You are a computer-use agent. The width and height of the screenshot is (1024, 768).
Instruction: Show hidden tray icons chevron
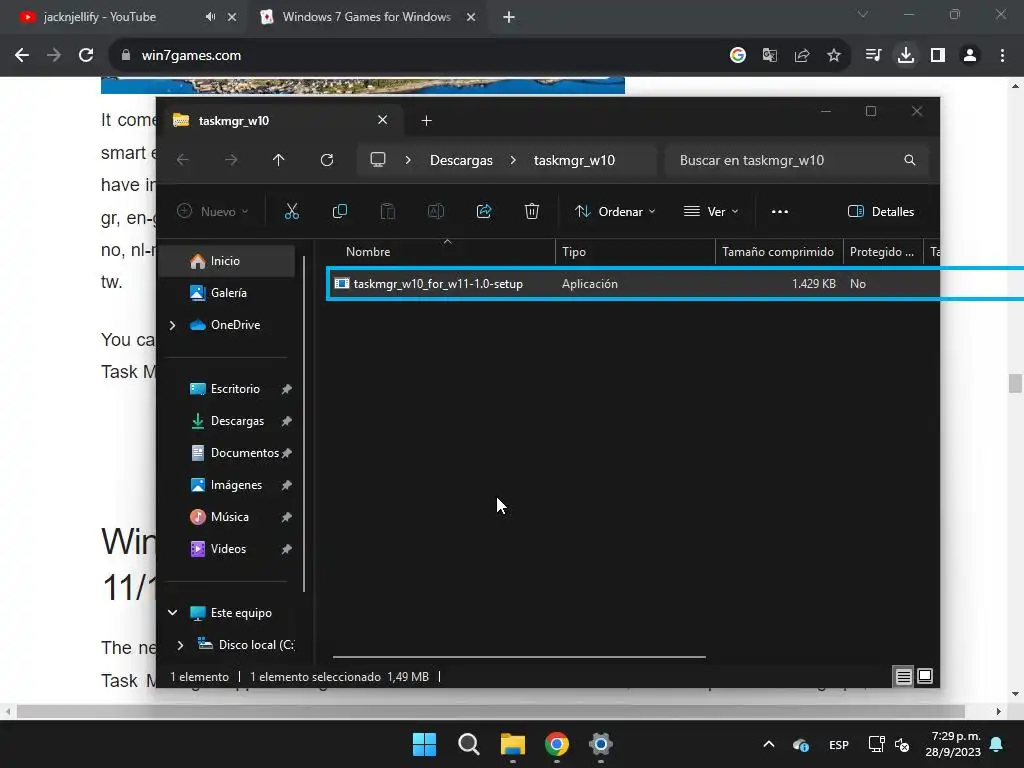pyautogui.click(x=769, y=744)
